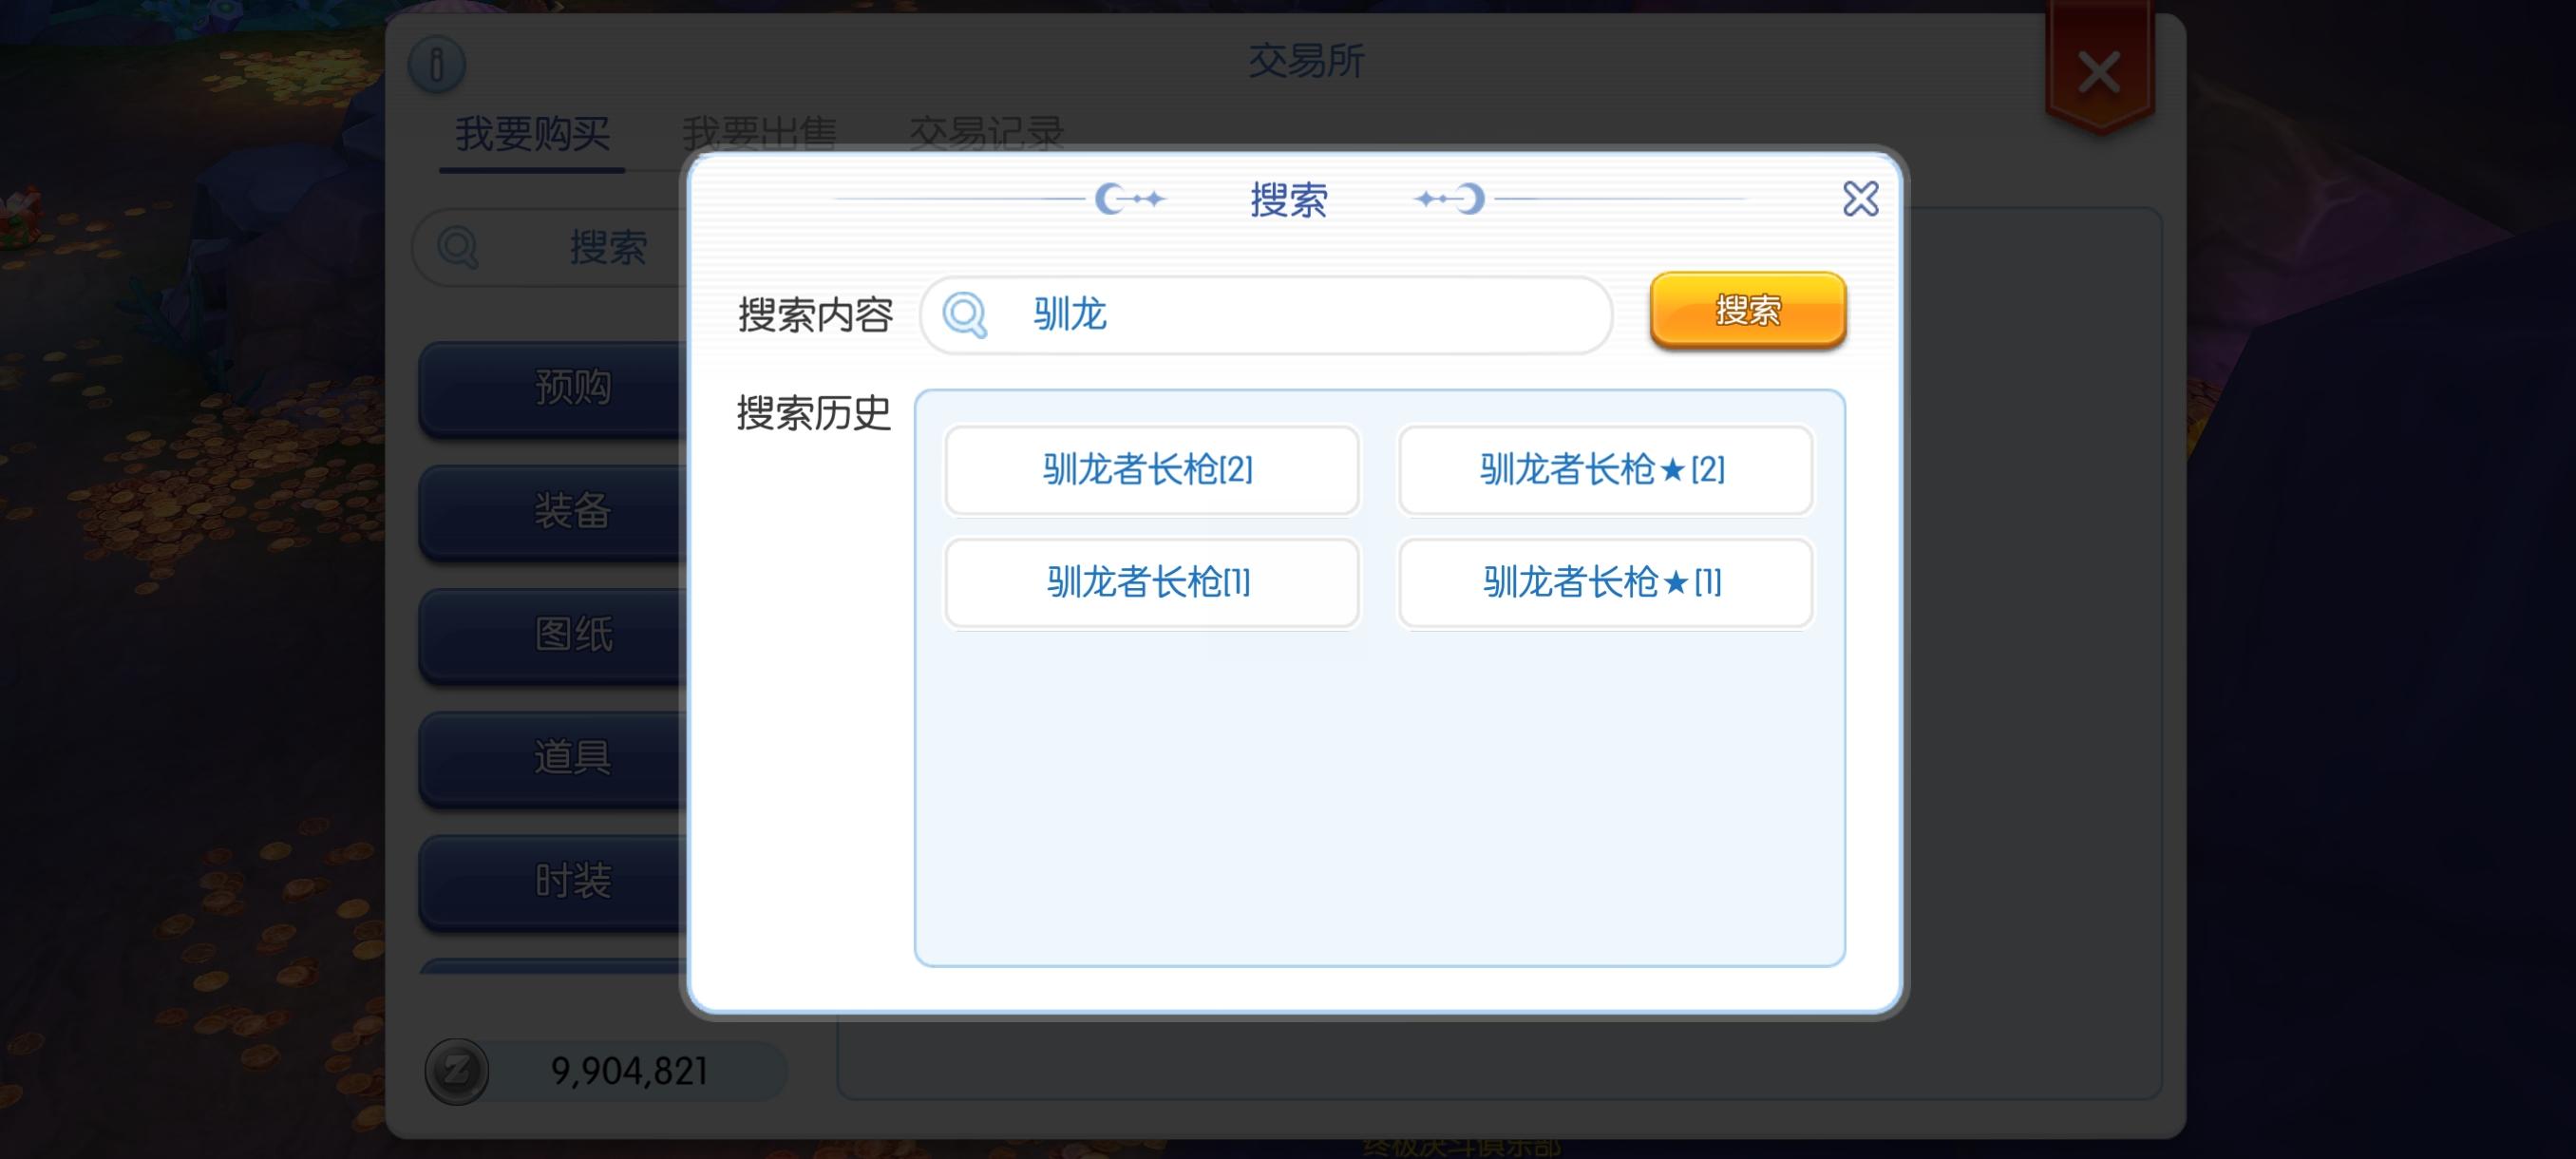
Task: Select the 道具 category
Action: pyautogui.click(x=560, y=757)
